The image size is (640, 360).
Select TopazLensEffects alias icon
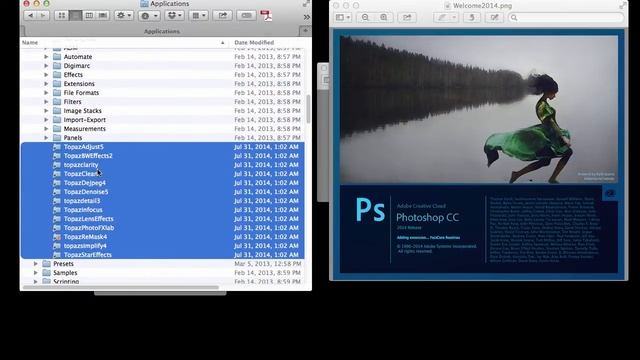pos(57,219)
